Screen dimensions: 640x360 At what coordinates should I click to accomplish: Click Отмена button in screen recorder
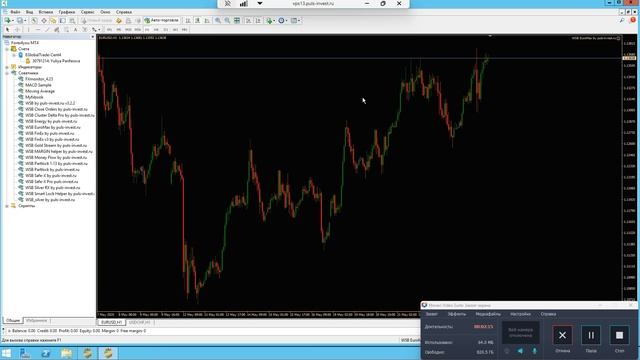coord(562,336)
